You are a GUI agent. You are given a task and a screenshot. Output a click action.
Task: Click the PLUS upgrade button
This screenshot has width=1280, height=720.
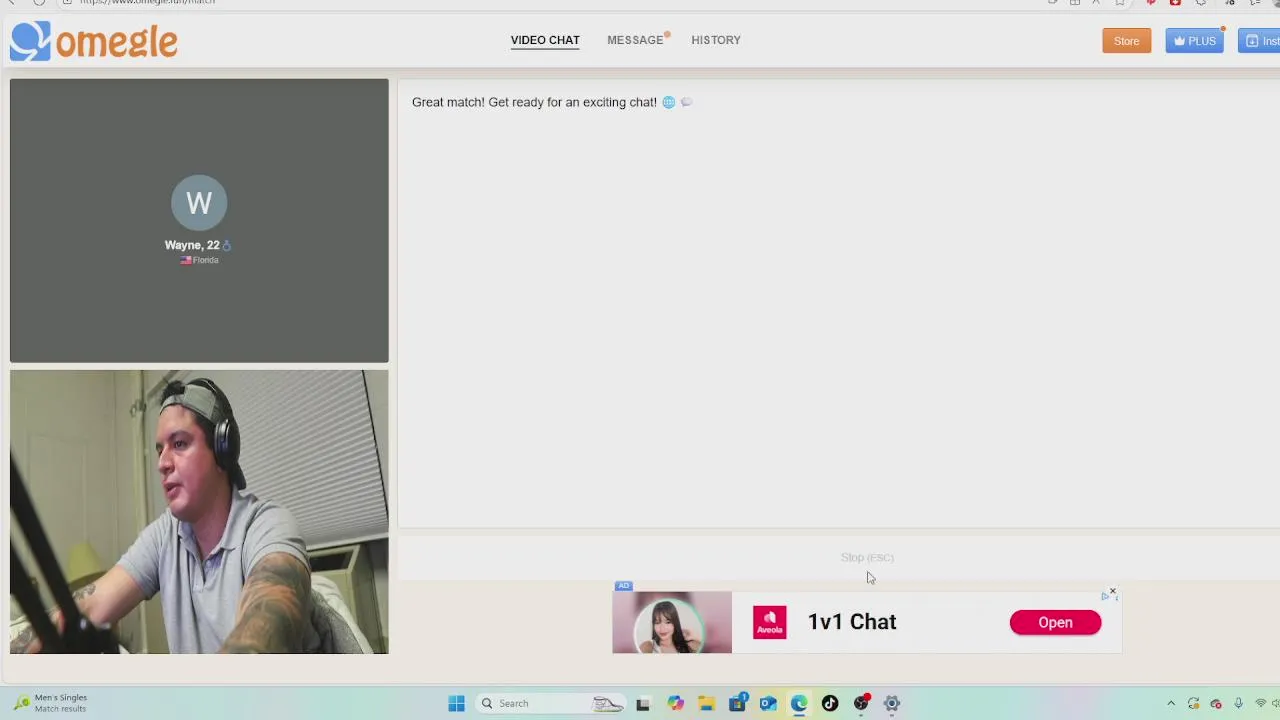pyautogui.click(x=1194, y=41)
